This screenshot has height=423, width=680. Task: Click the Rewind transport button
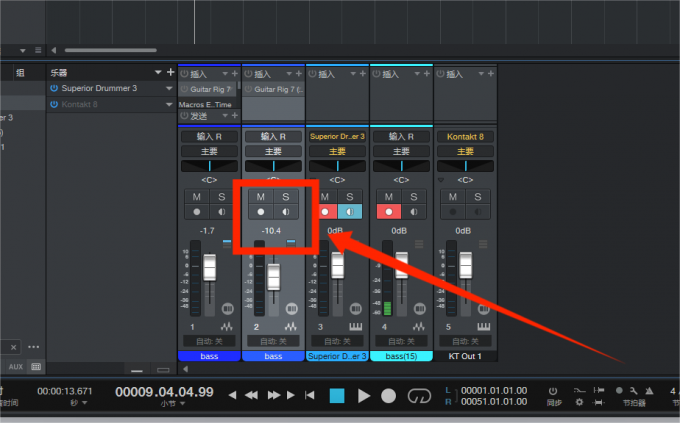(252, 395)
